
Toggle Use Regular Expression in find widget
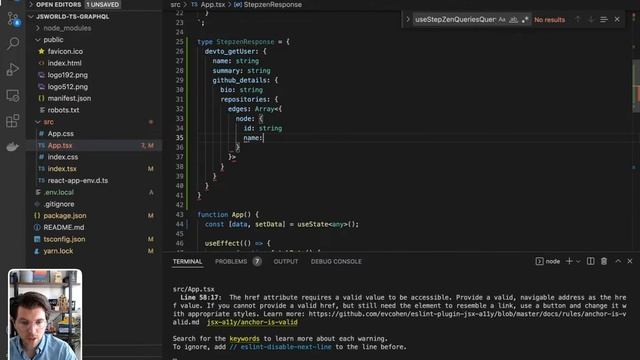click(x=525, y=20)
